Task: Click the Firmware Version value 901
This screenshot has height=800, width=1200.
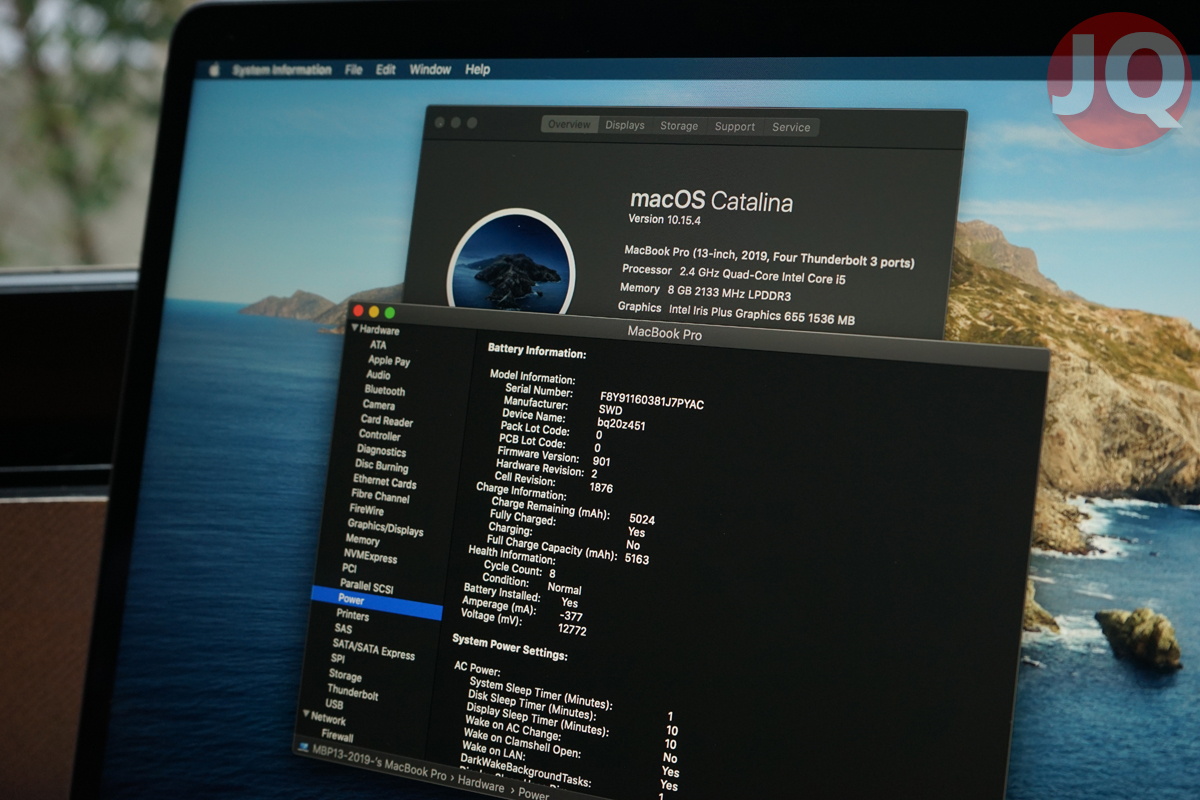Action: (x=602, y=461)
